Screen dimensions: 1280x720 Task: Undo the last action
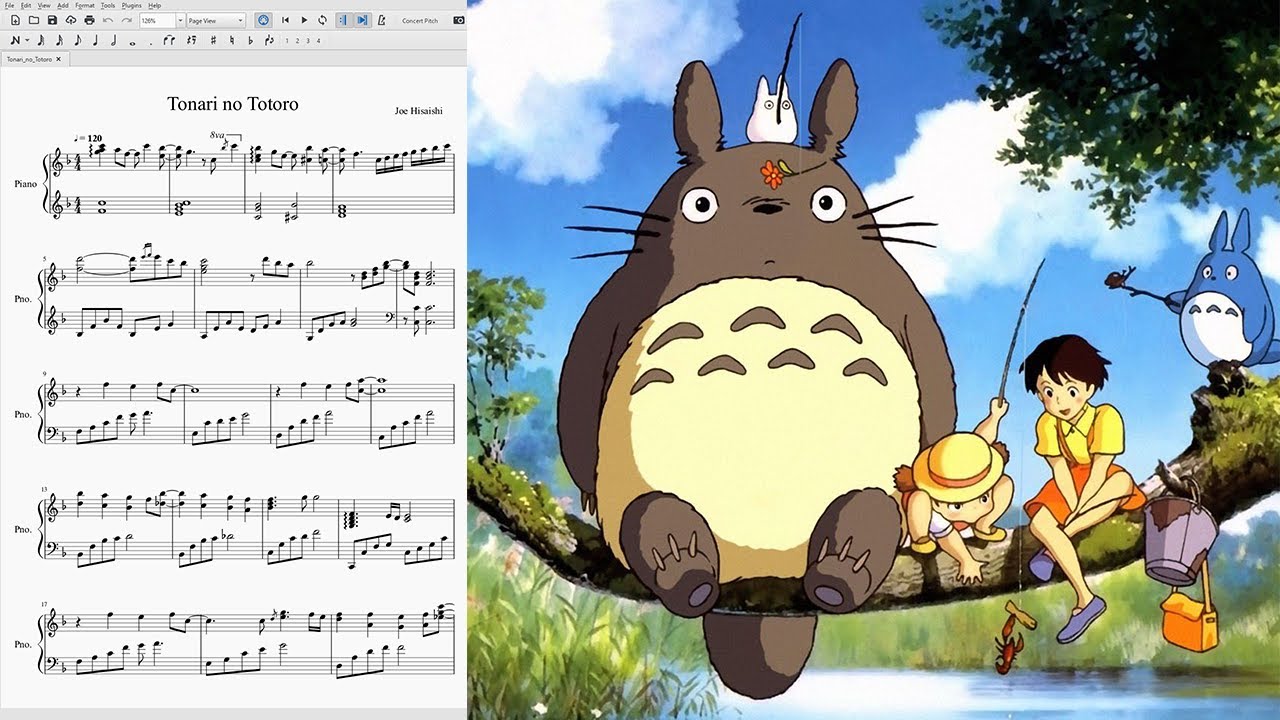tap(108, 20)
